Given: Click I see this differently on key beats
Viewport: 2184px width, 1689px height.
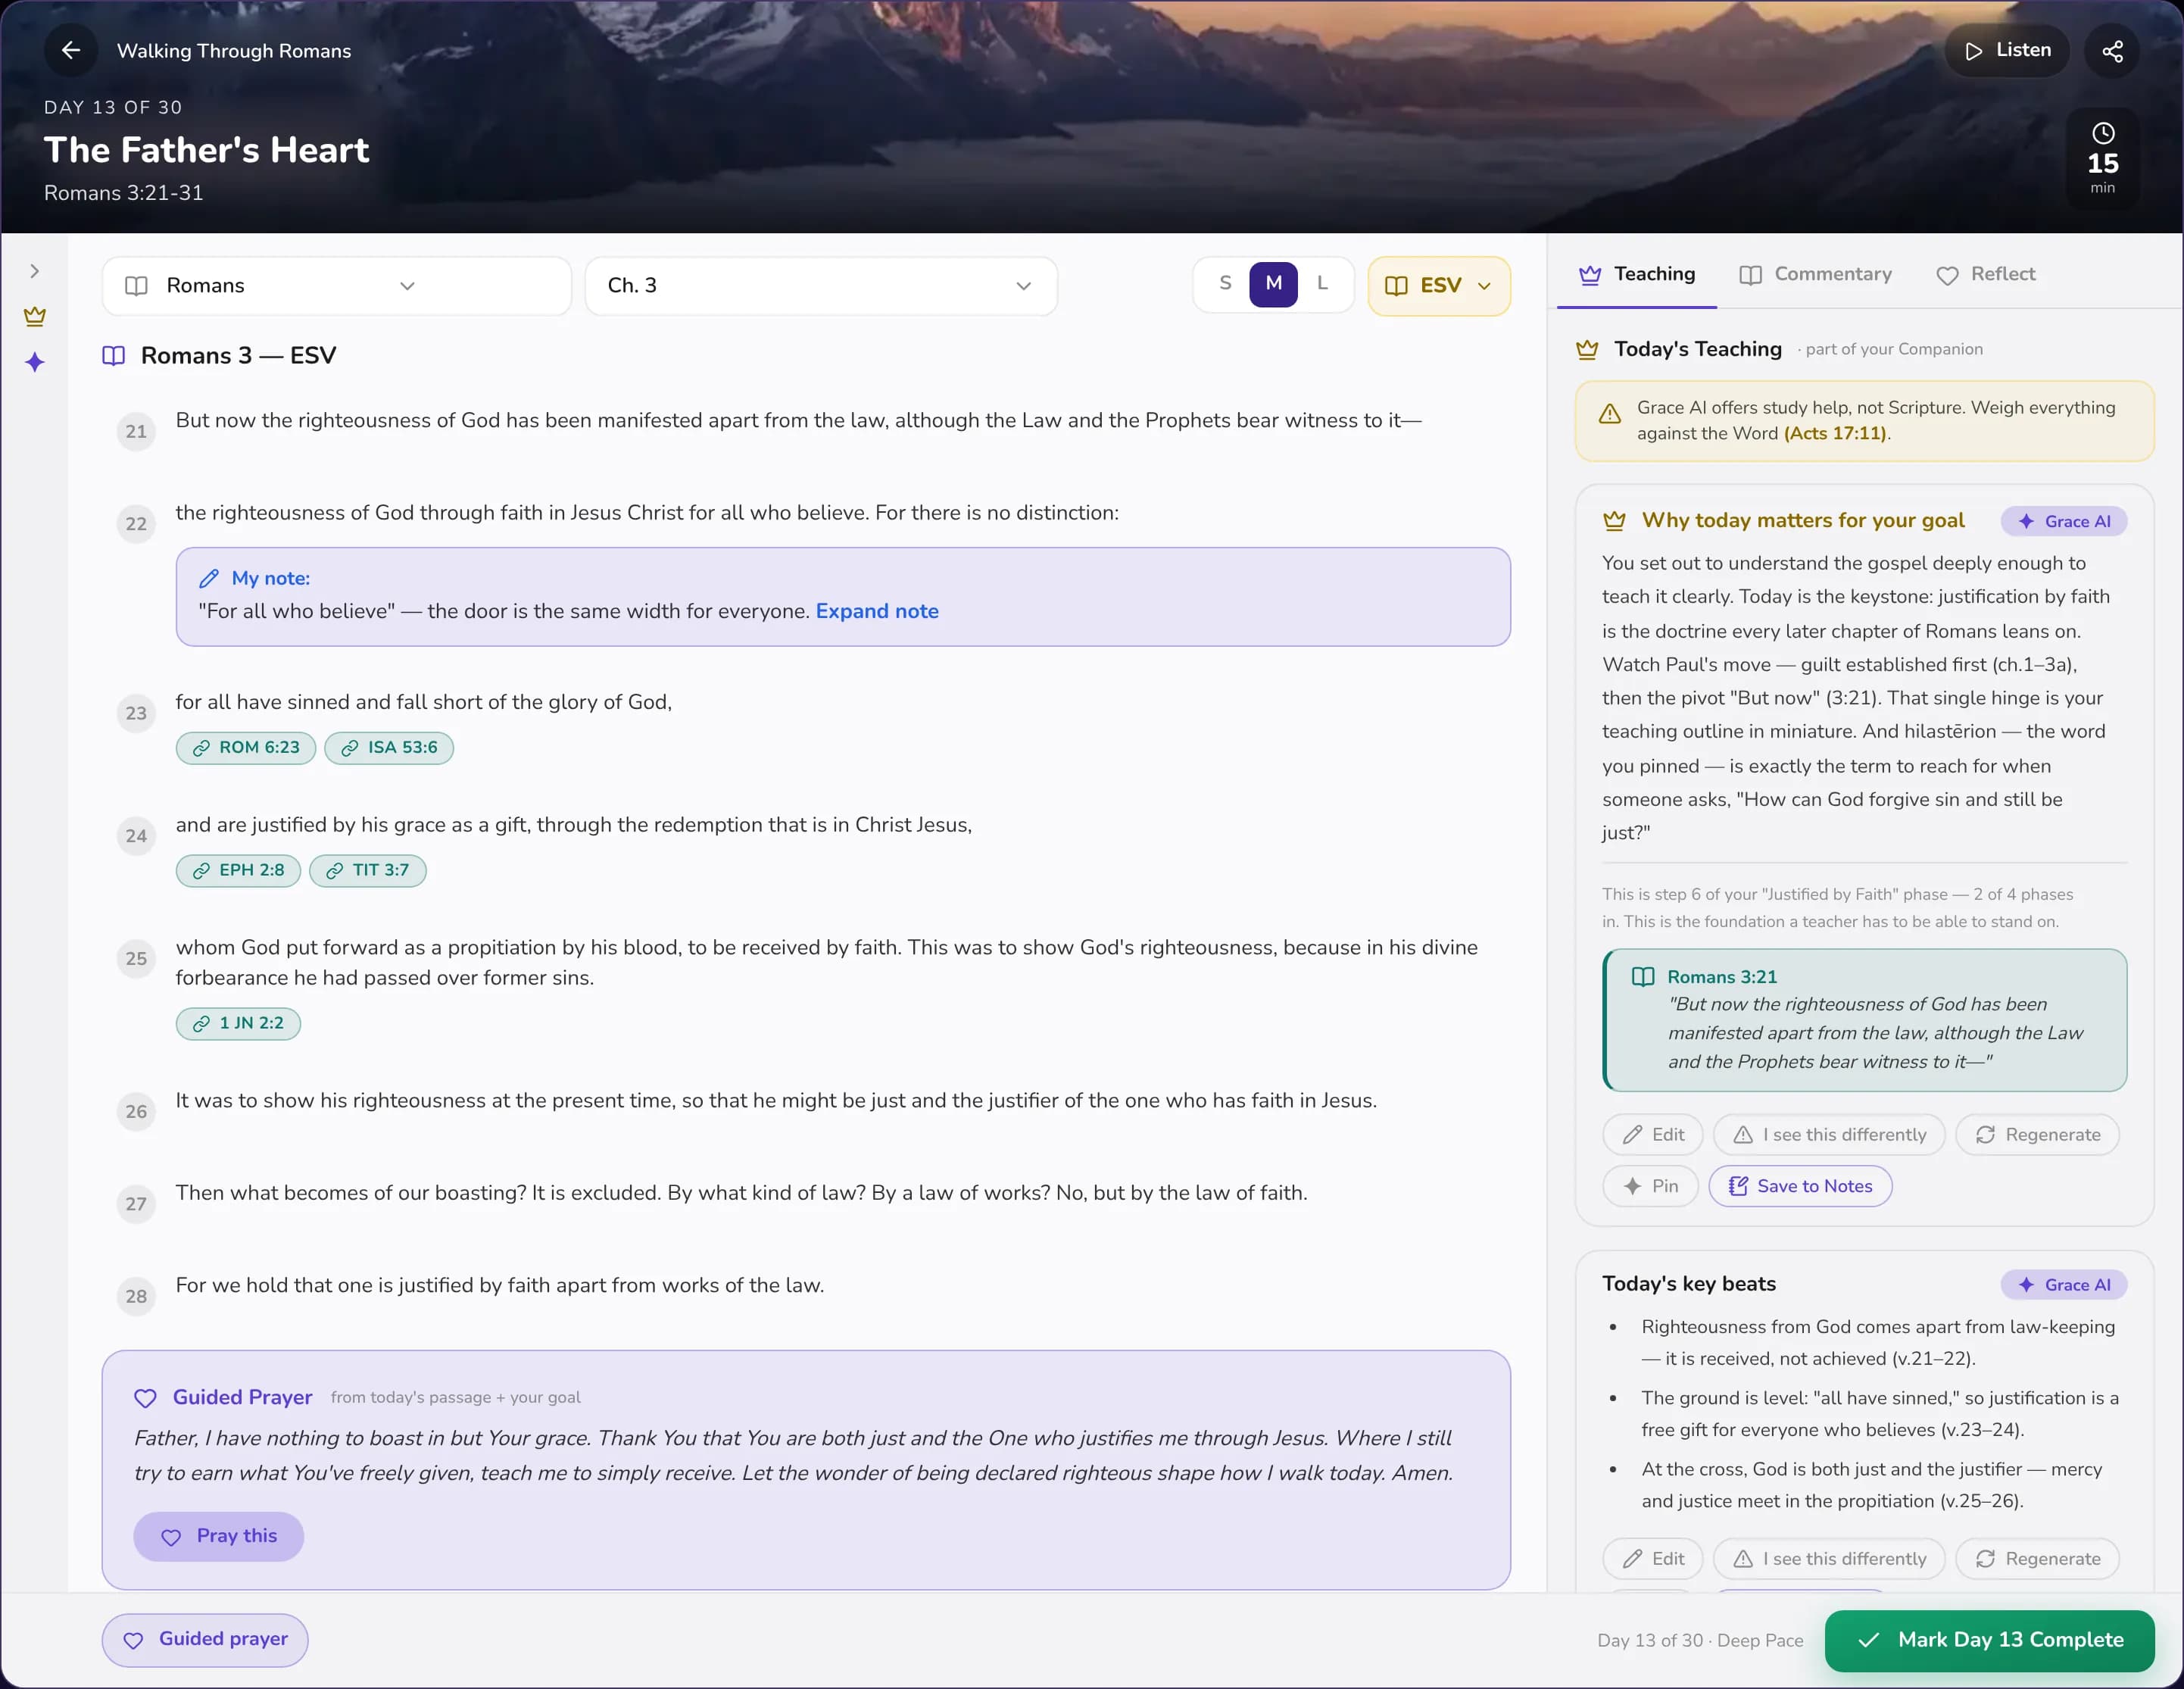Looking at the screenshot, I should coord(1829,1559).
